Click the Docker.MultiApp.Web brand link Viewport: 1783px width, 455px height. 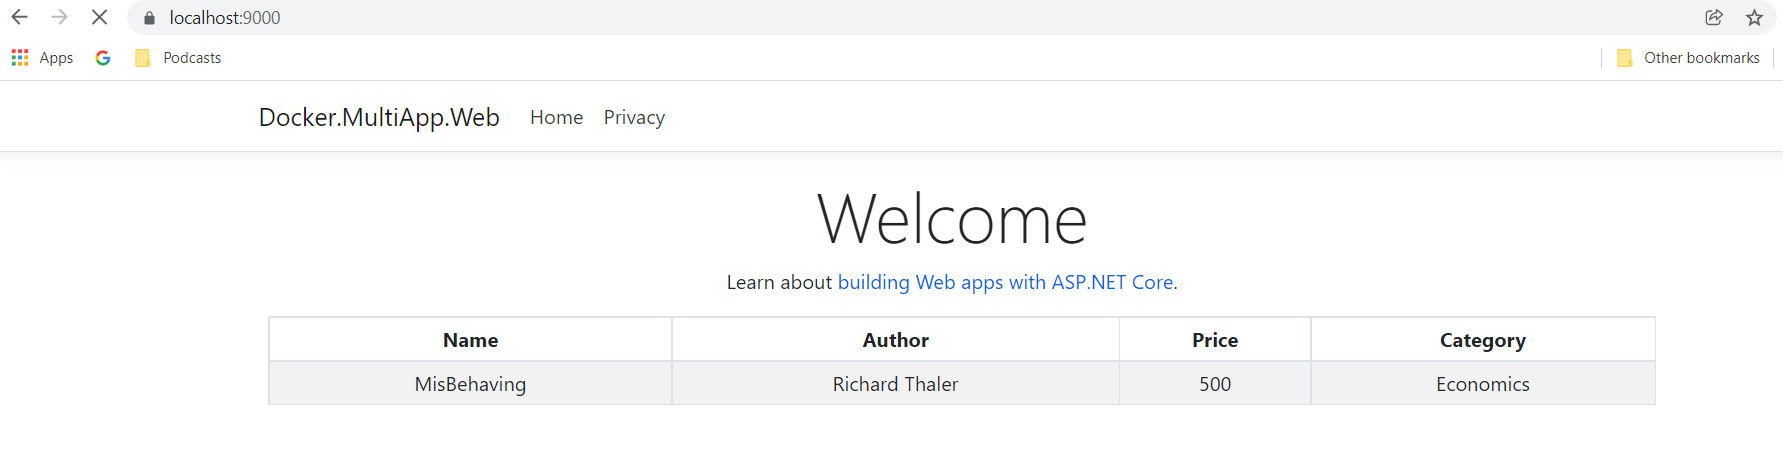379,117
